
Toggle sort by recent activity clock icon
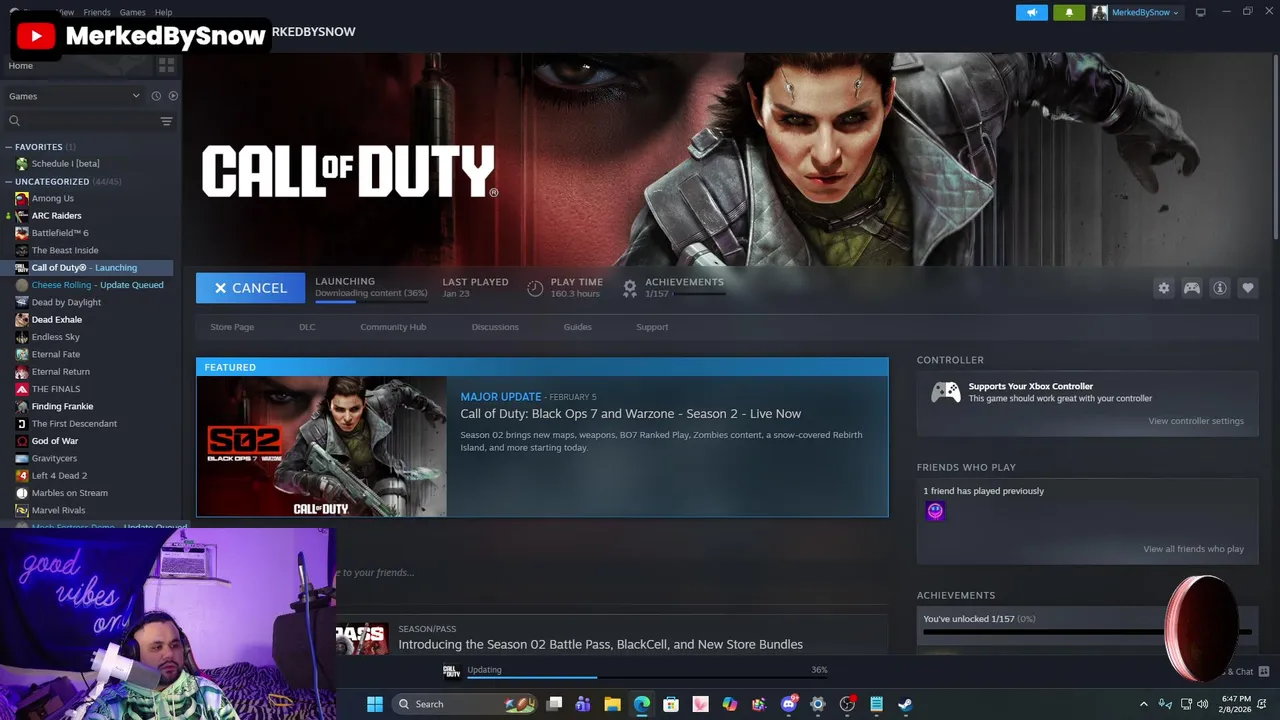pyautogui.click(x=156, y=96)
